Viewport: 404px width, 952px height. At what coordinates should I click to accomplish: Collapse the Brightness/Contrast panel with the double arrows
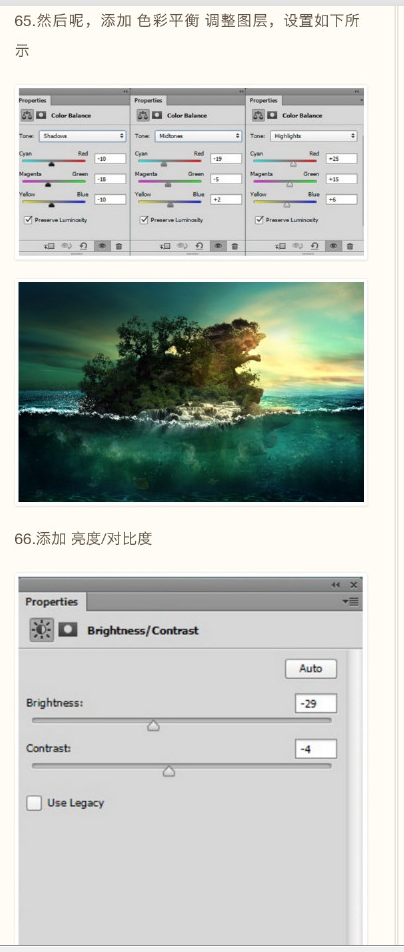point(335,585)
